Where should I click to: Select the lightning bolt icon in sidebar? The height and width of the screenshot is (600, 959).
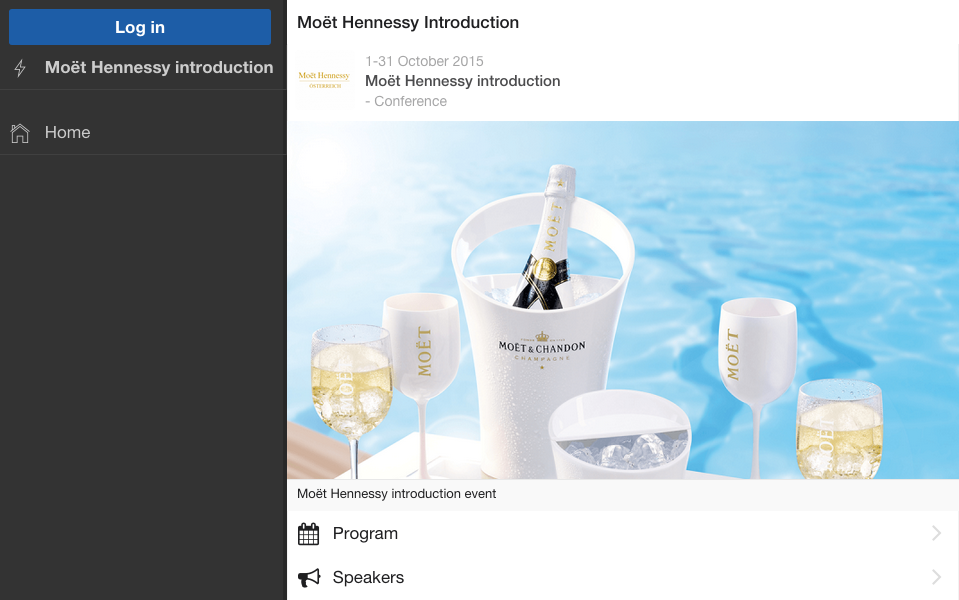pyautogui.click(x=20, y=68)
